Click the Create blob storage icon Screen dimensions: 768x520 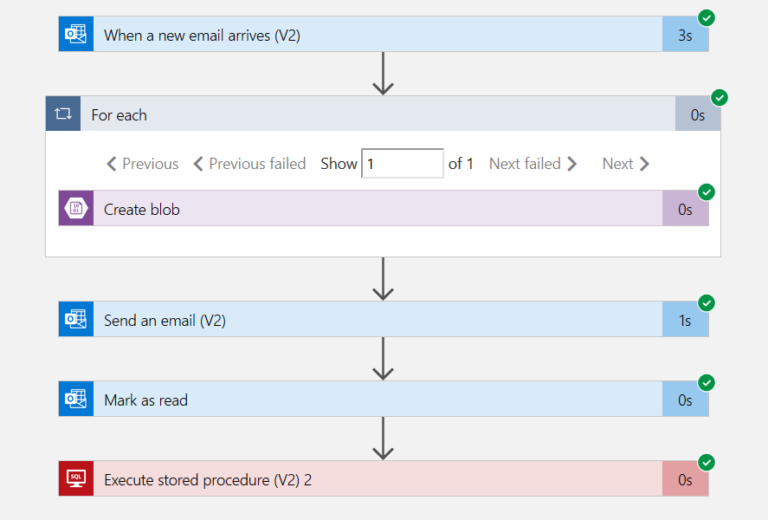(x=76, y=209)
